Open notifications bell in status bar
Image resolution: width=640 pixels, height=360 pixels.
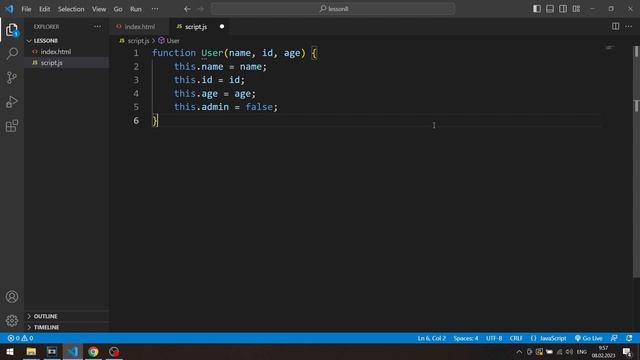[629, 338]
